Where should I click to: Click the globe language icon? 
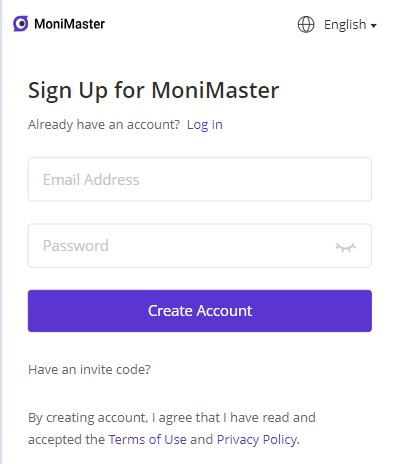coord(306,25)
